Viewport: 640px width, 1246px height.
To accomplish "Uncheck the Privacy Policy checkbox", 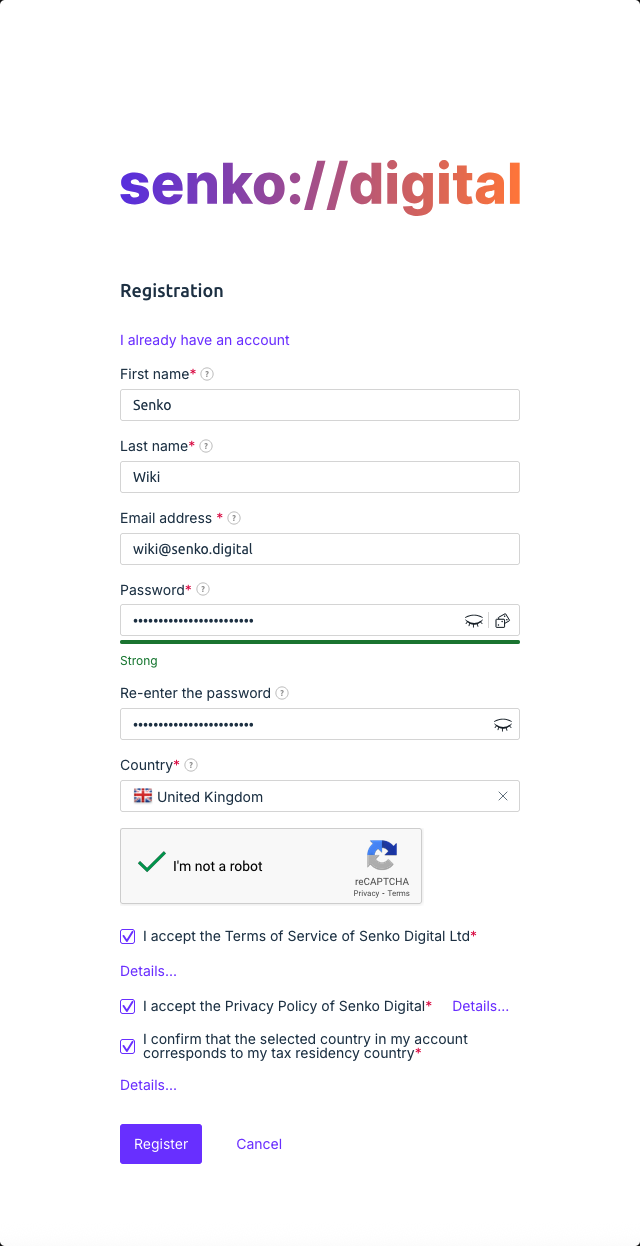I will pyautogui.click(x=128, y=1007).
